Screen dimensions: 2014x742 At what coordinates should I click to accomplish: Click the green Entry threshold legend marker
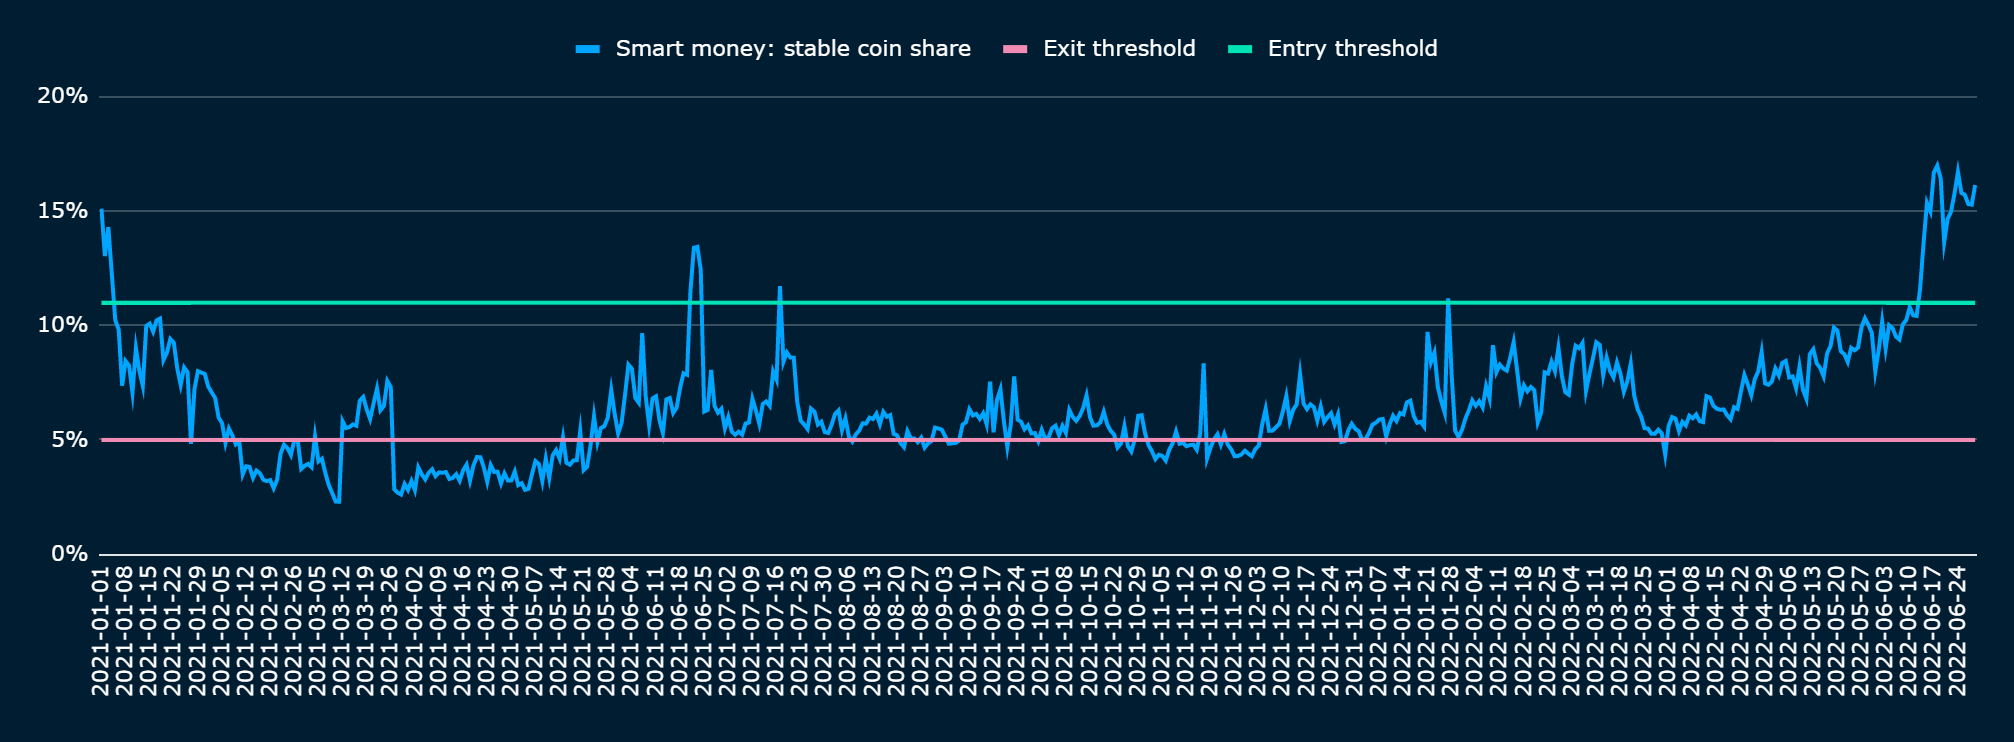(x=1240, y=49)
